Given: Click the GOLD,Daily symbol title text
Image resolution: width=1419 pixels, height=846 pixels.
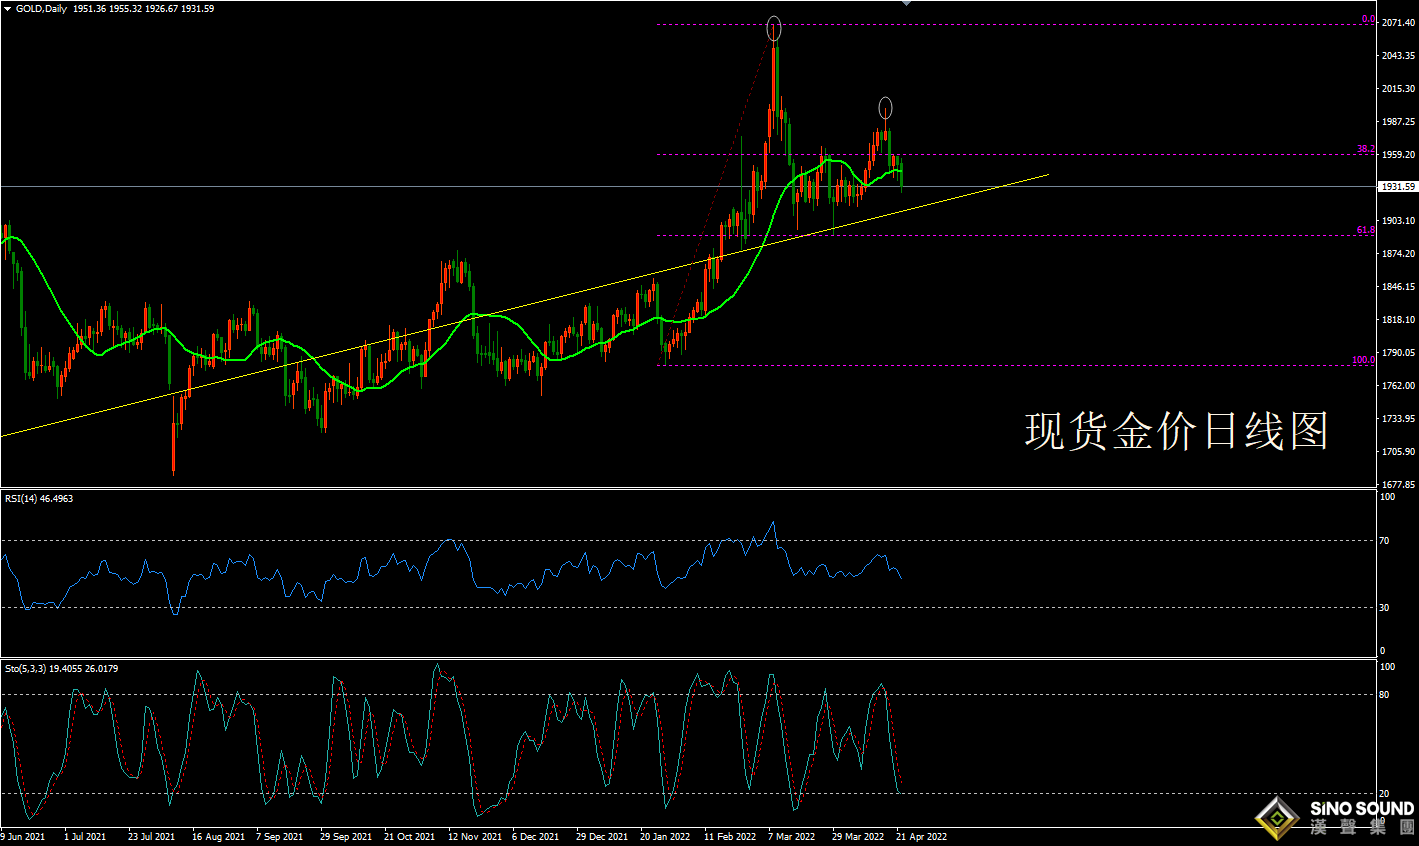Looking at the screenshot, I should tap(41, 9).
